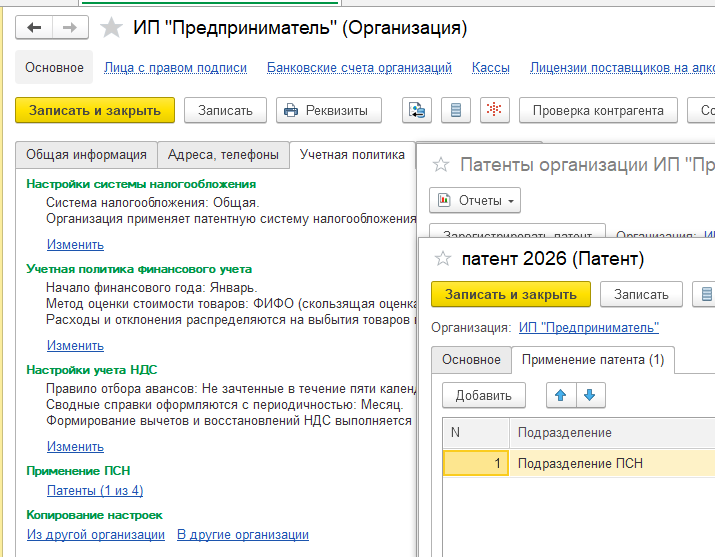Go back with the left arrow button
Screen dimensions: 715x557
(34, 28)
